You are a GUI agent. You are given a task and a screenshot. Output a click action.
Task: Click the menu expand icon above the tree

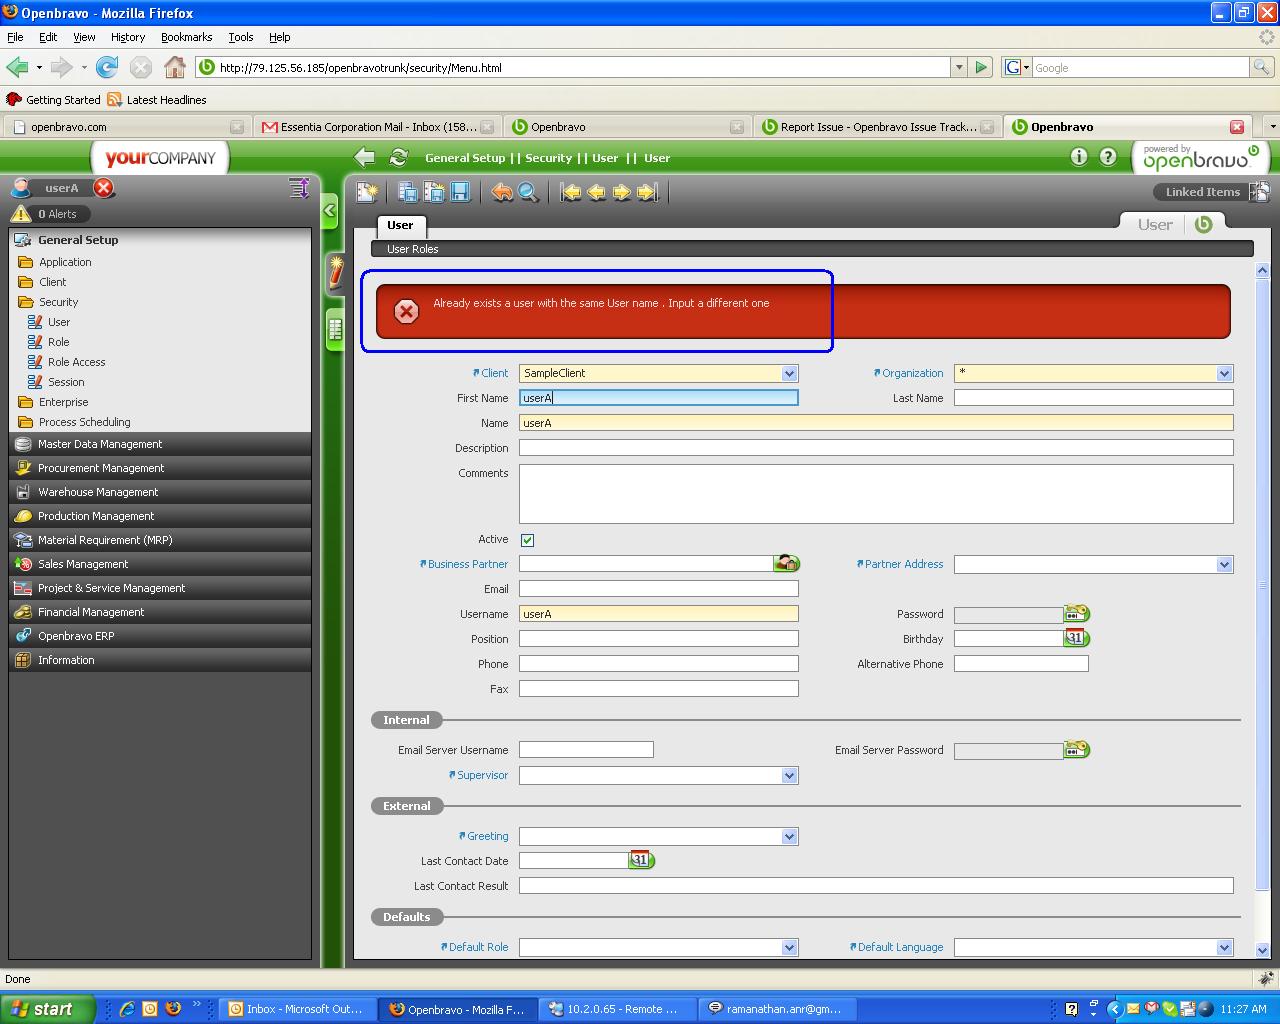298,187
